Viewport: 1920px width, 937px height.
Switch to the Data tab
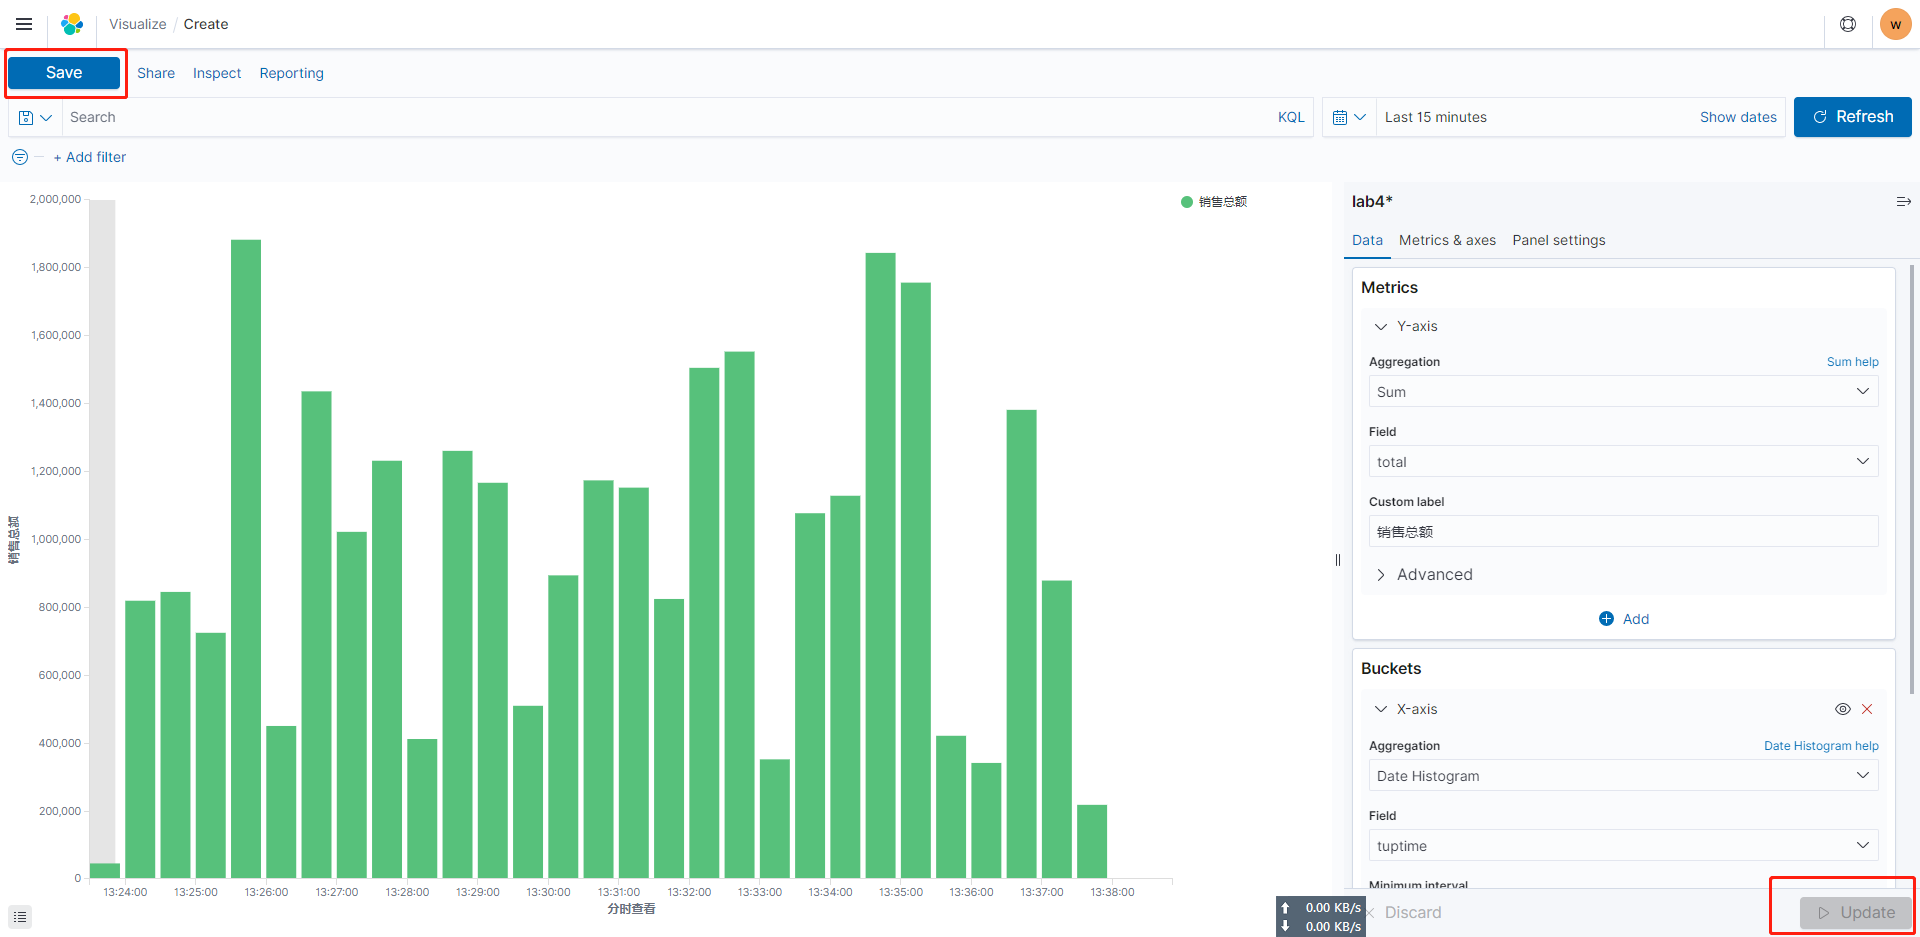click(x=1367, y=240)
